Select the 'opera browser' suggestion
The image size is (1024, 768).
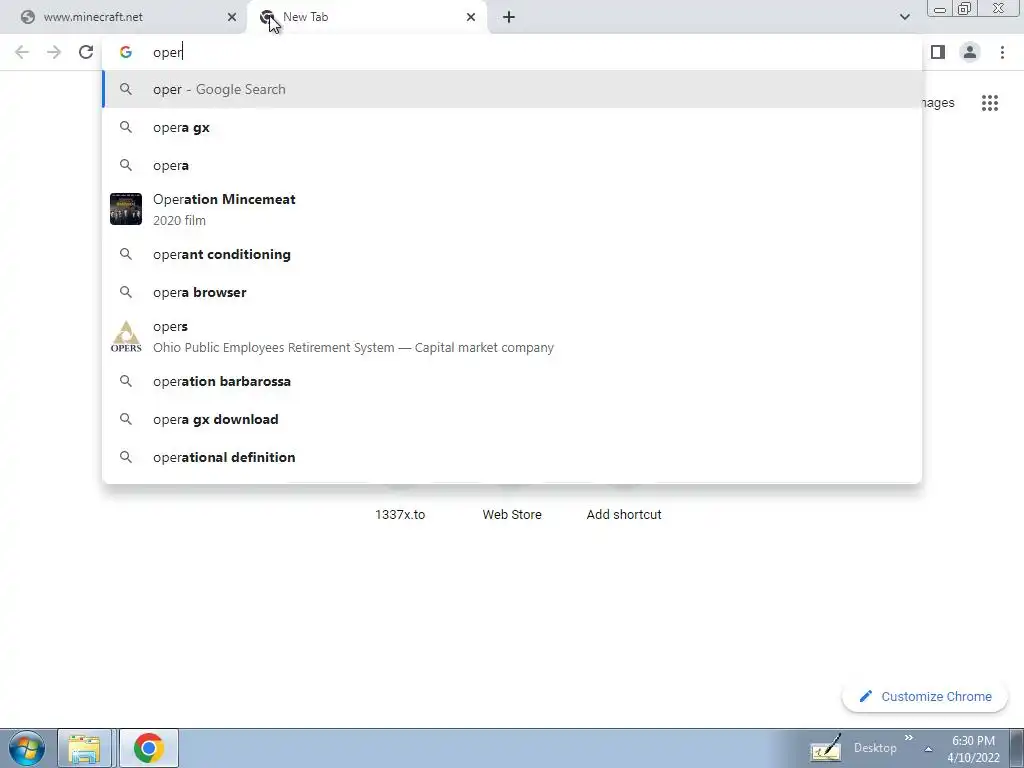pos(512,292)
